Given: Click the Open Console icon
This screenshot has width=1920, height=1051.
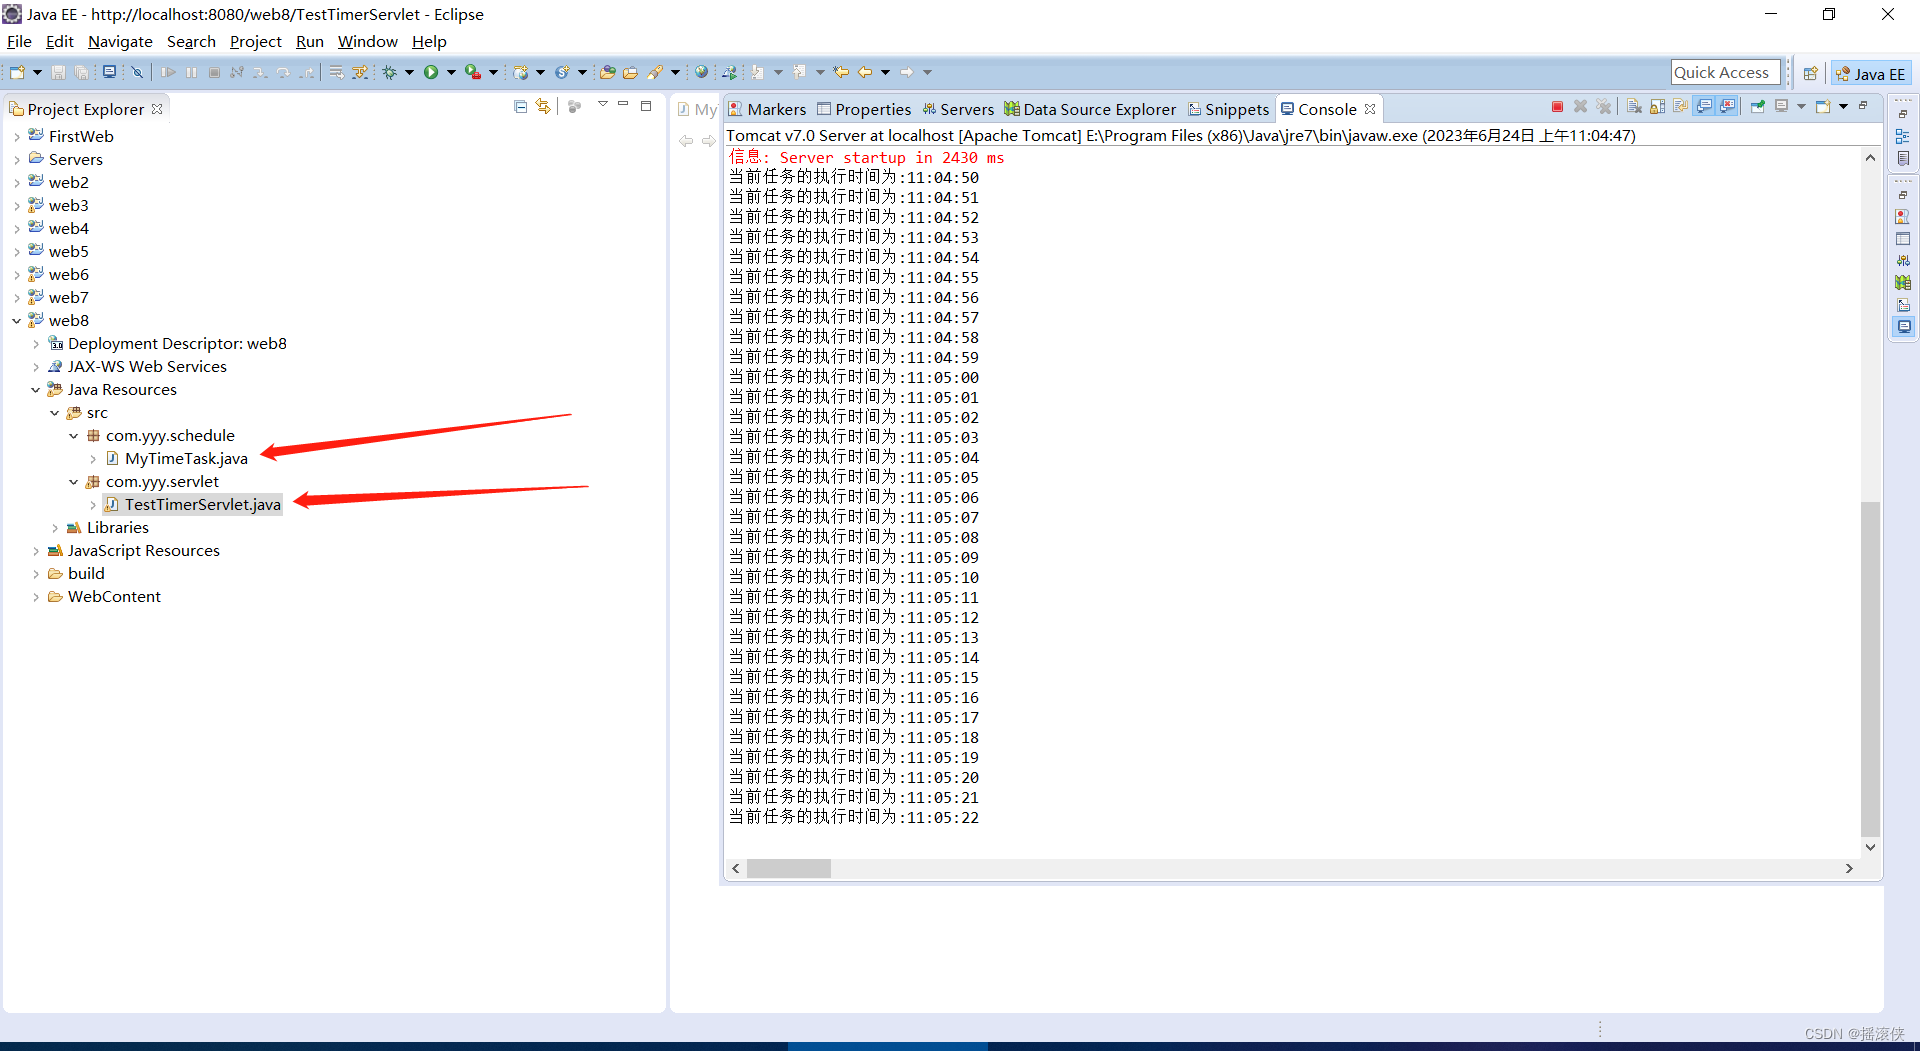Looking at the screenshot, I should pyautogui.click(x=1823, y=107).
